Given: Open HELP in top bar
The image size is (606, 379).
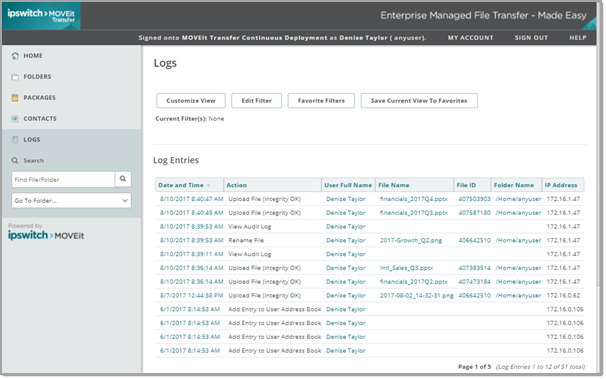Looking at the screenshot, I should [578, 38].
